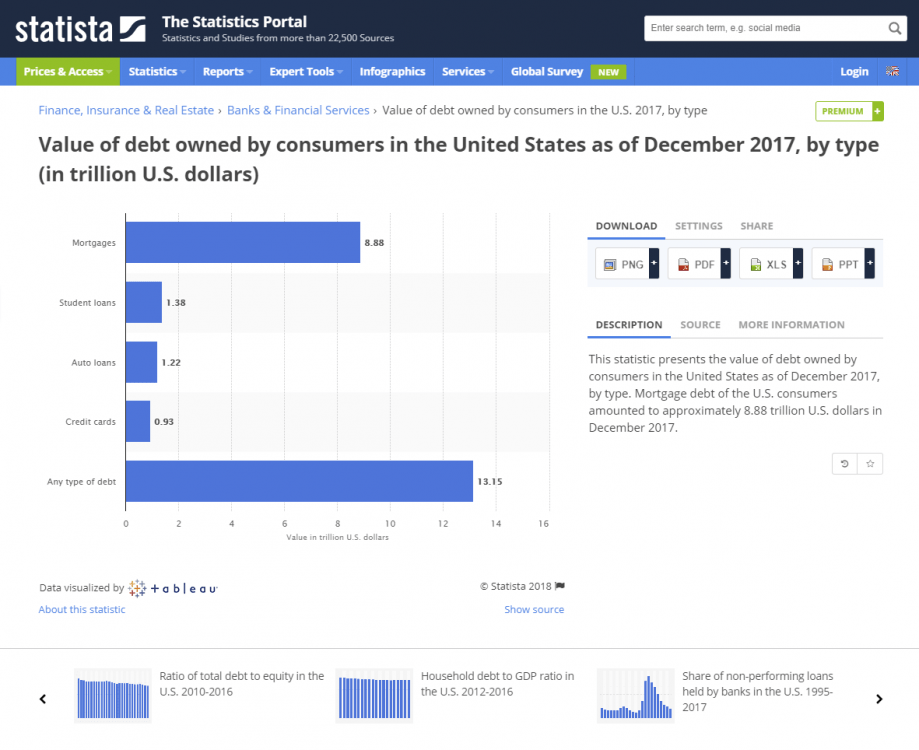Click the search magnifier icon
Screen dimensions: 919x750
click(x=895, y=28)
